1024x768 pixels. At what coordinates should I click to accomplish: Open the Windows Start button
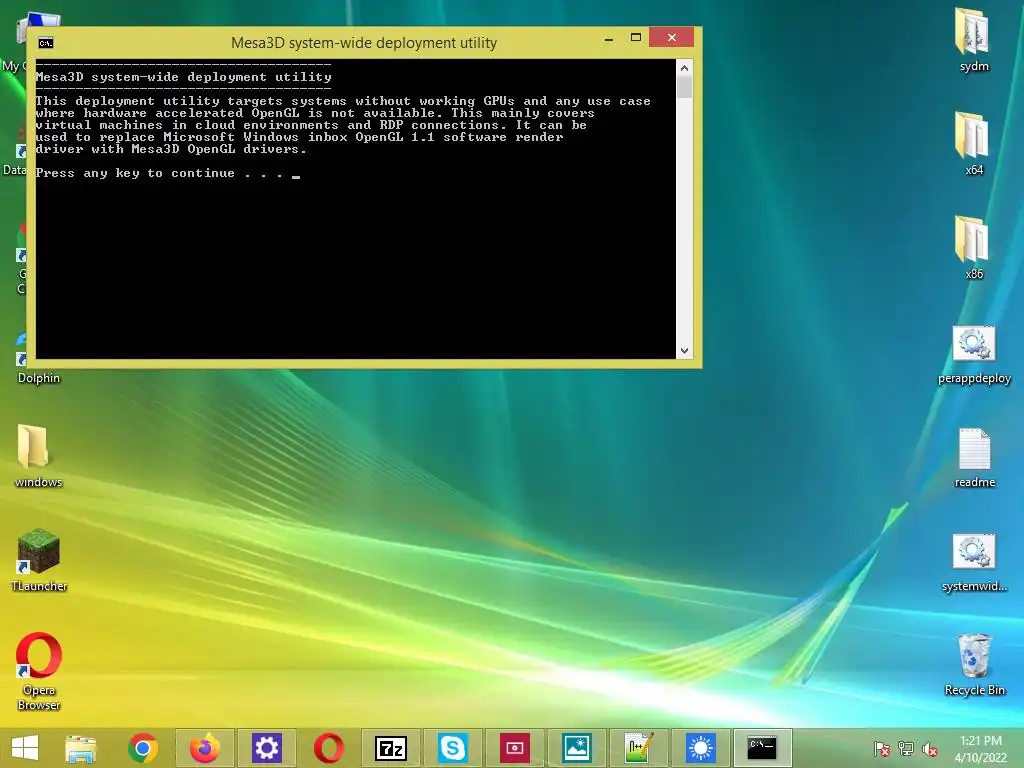pyautogui.click(x=25, y=748)
